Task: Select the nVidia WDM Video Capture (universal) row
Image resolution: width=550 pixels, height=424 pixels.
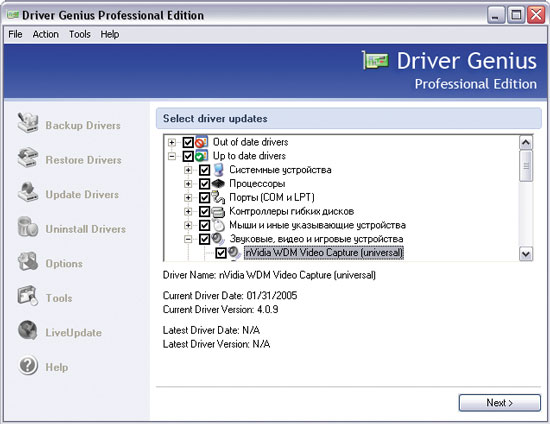Action: 324,253
